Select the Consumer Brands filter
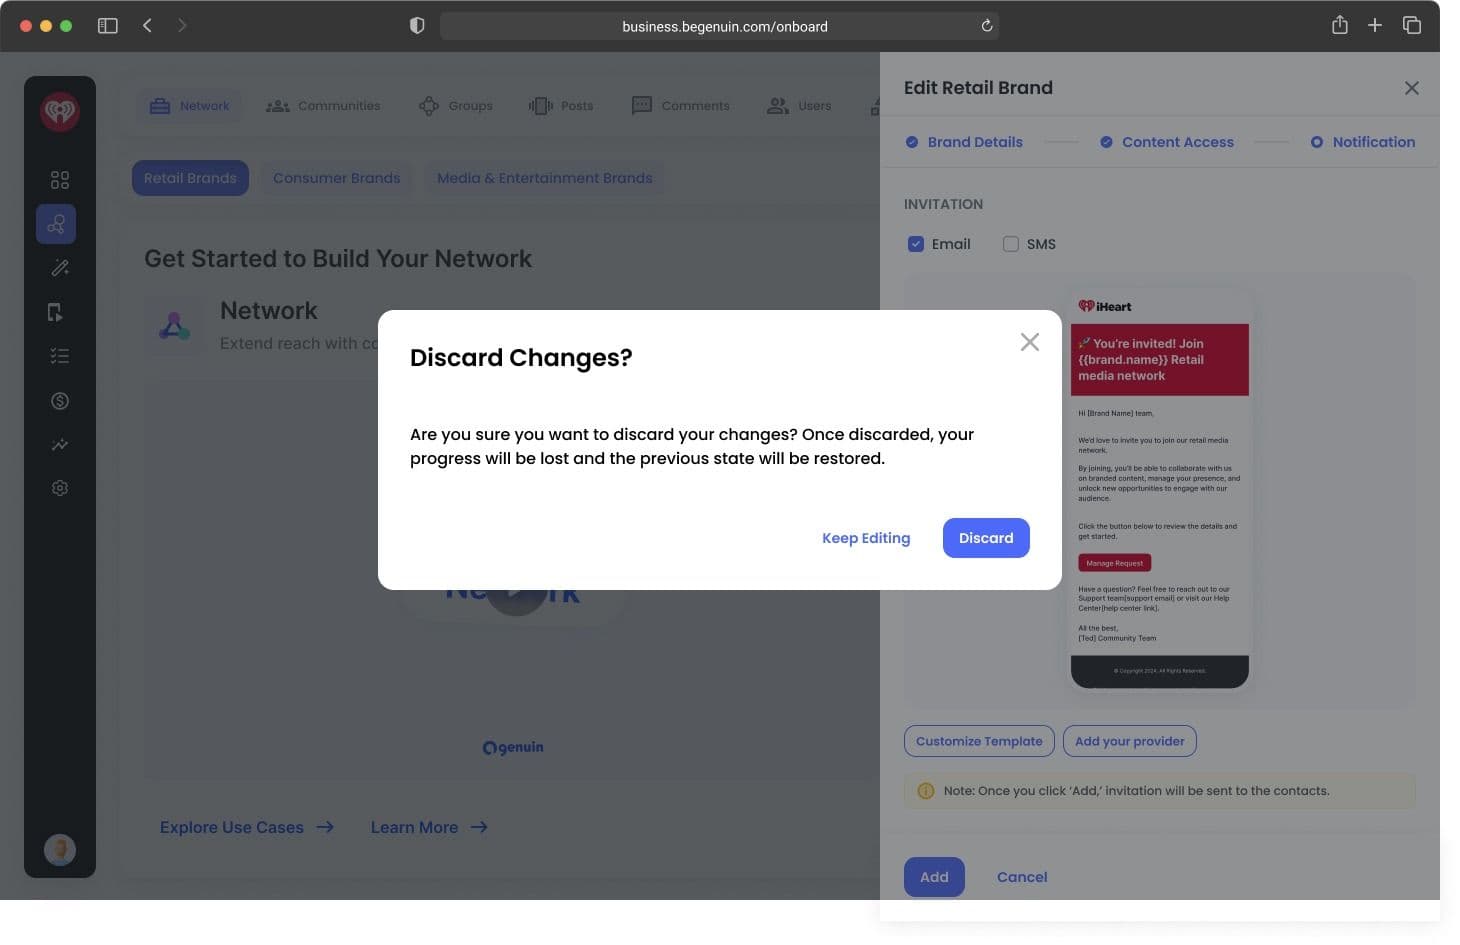 tap(336, 178)
